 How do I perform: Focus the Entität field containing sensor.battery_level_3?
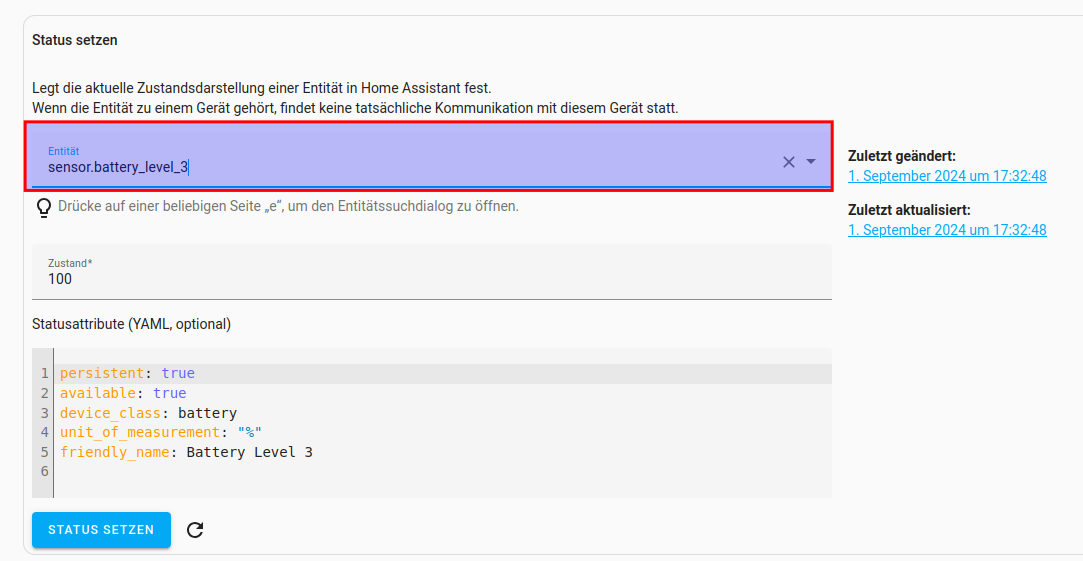(x=400, y=165)
